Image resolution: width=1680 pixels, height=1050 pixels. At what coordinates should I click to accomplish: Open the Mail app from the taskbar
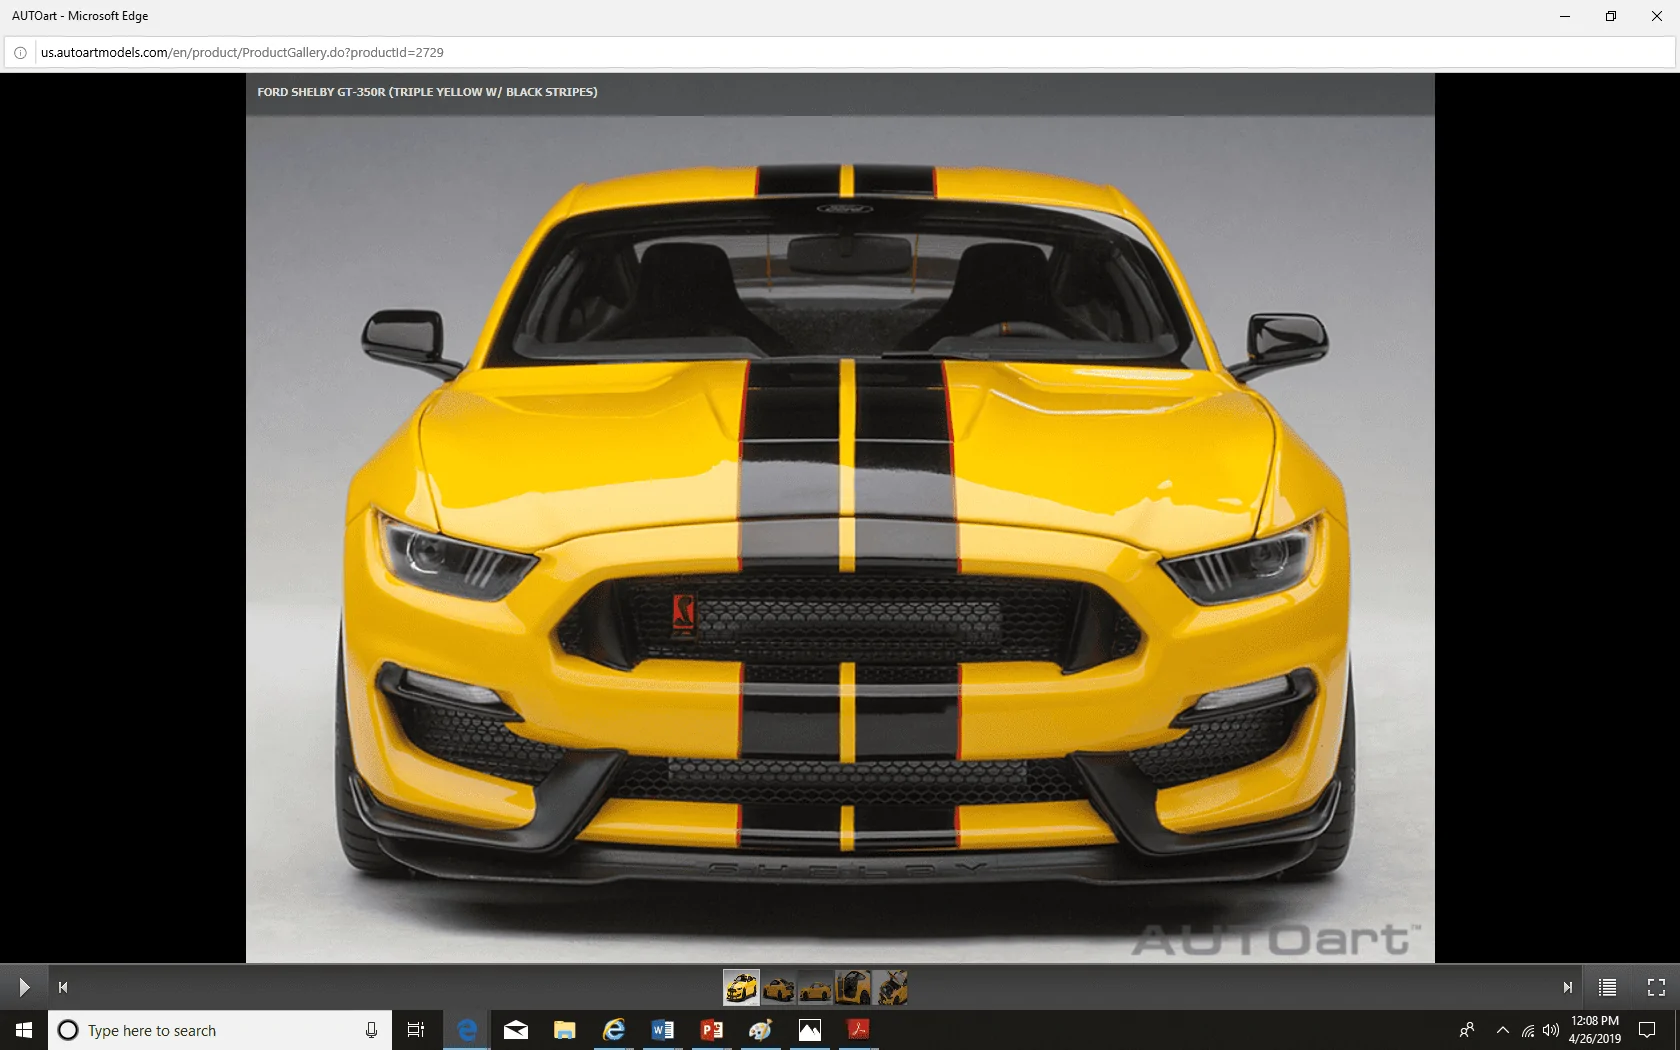click(x=516, y=1030)
